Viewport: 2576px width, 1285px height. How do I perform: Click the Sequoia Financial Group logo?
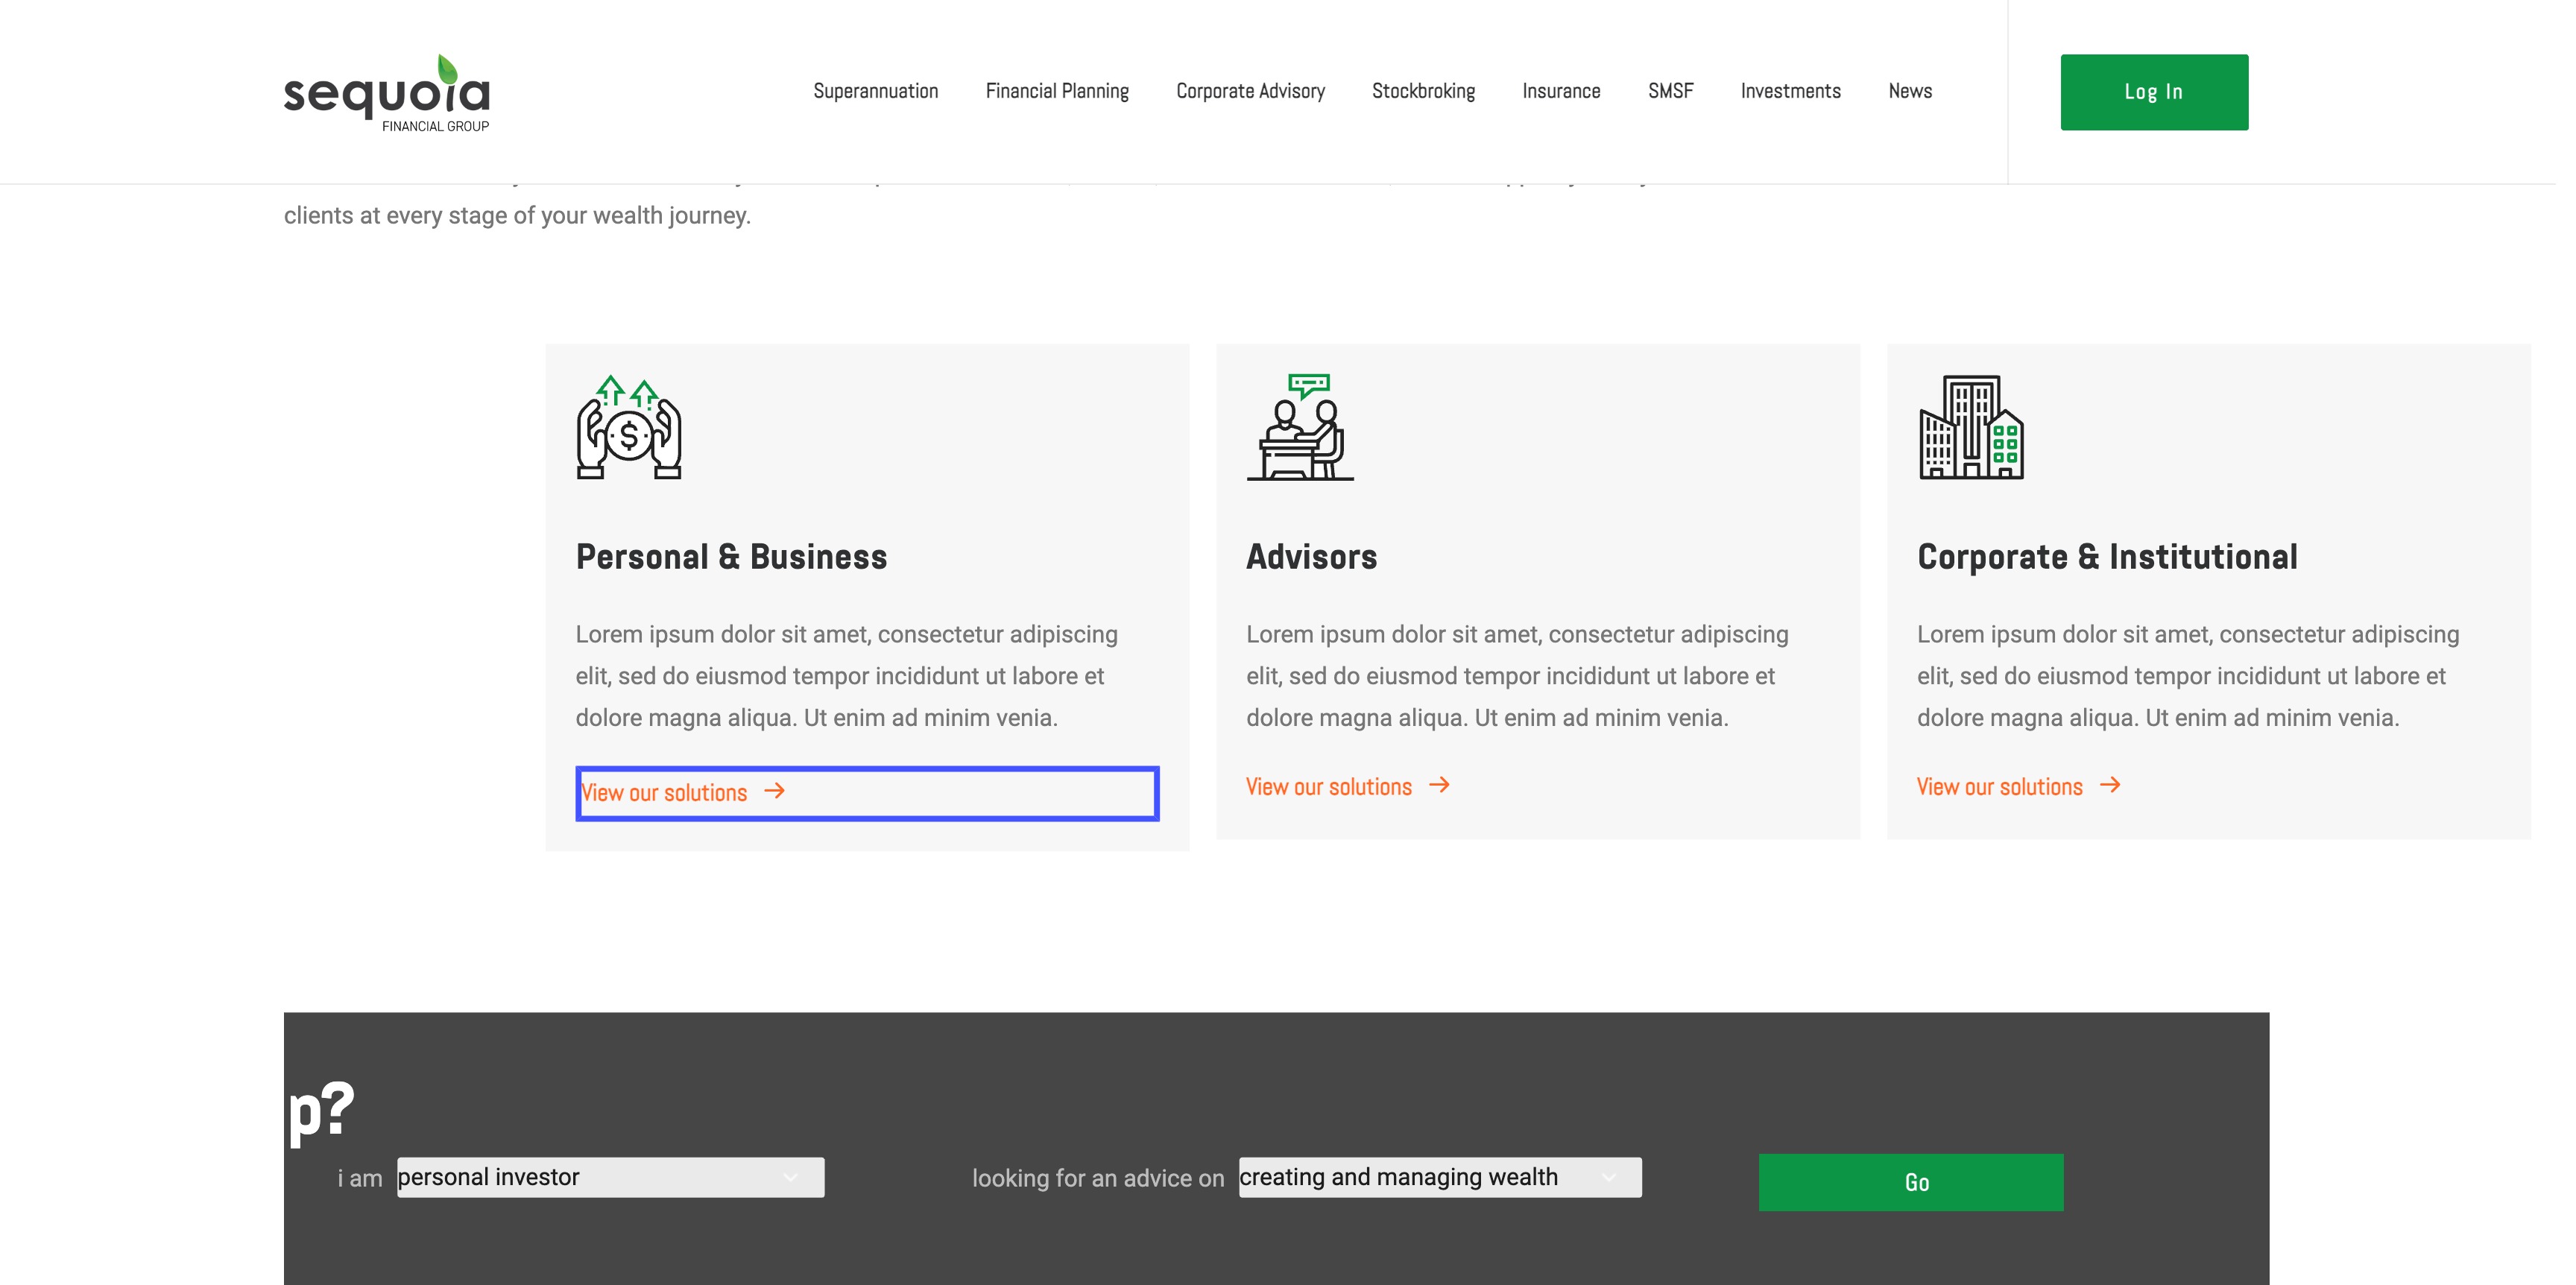[x=386, y=93]
